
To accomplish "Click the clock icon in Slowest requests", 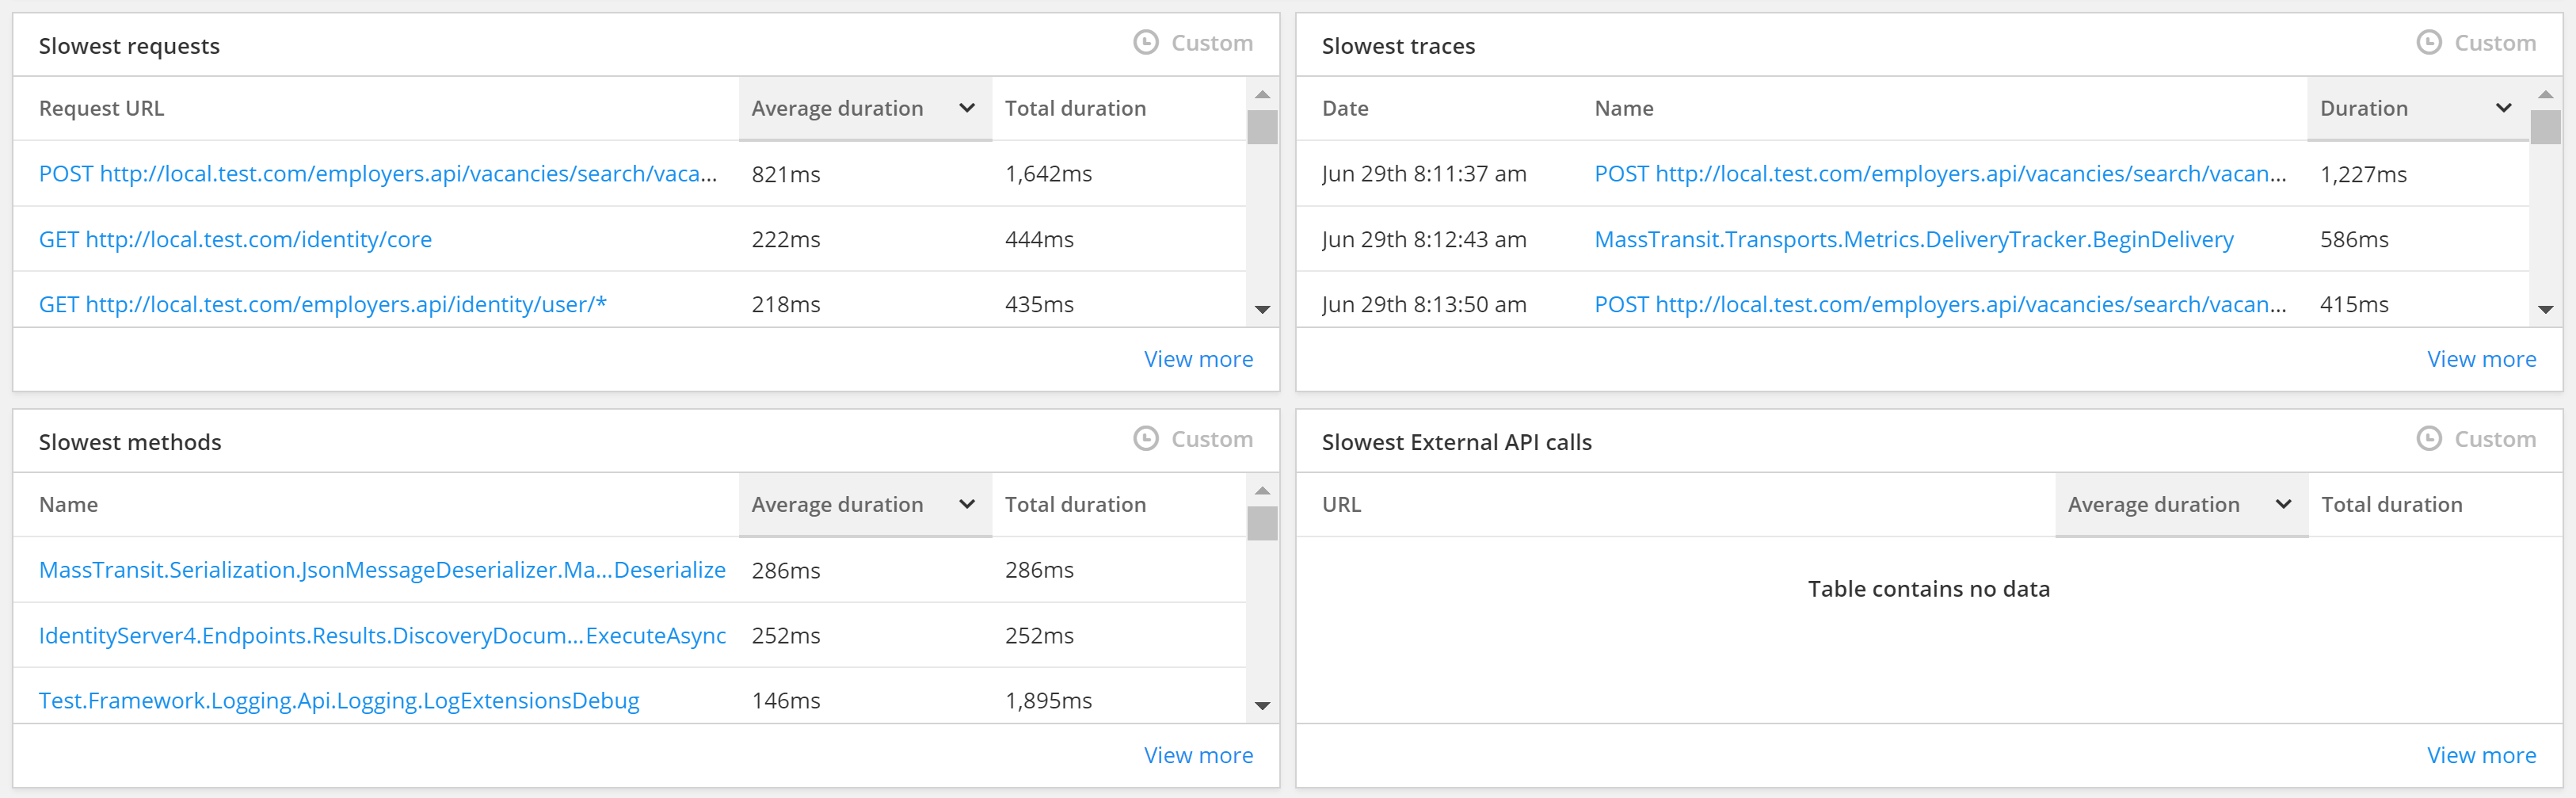I will [x=1145, y=42].
